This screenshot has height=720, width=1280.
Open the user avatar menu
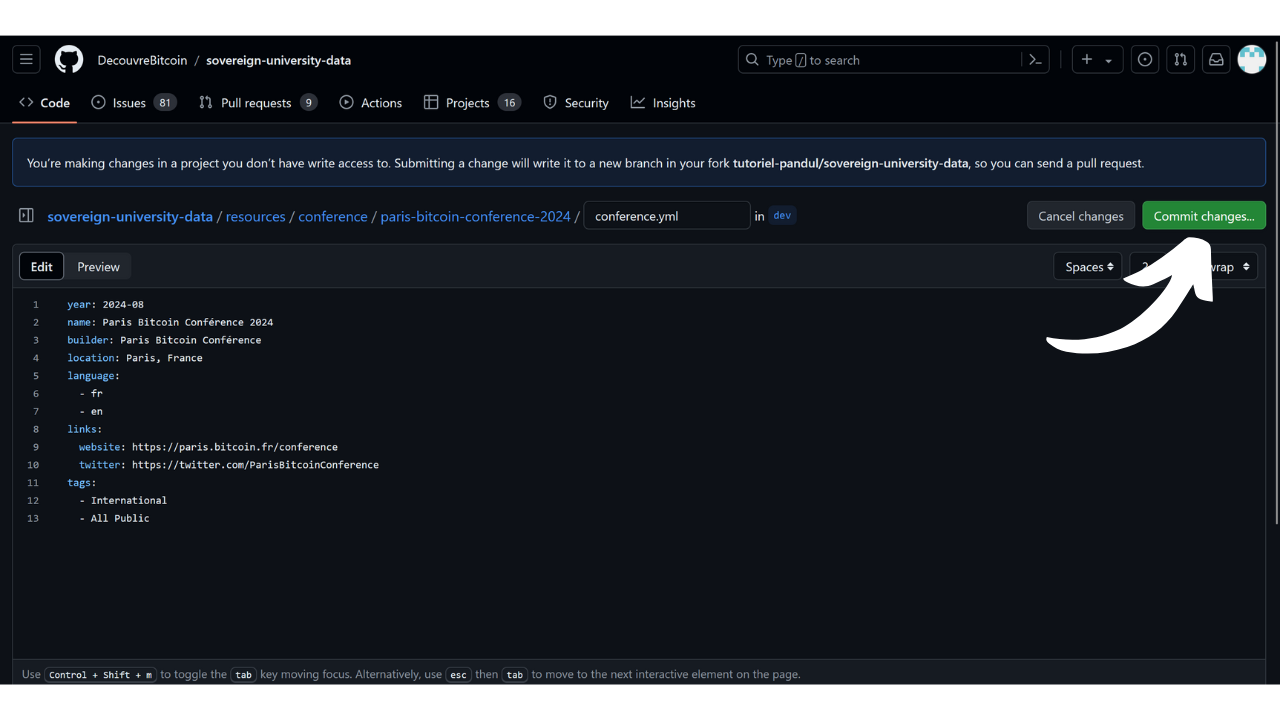(1252, 60)
